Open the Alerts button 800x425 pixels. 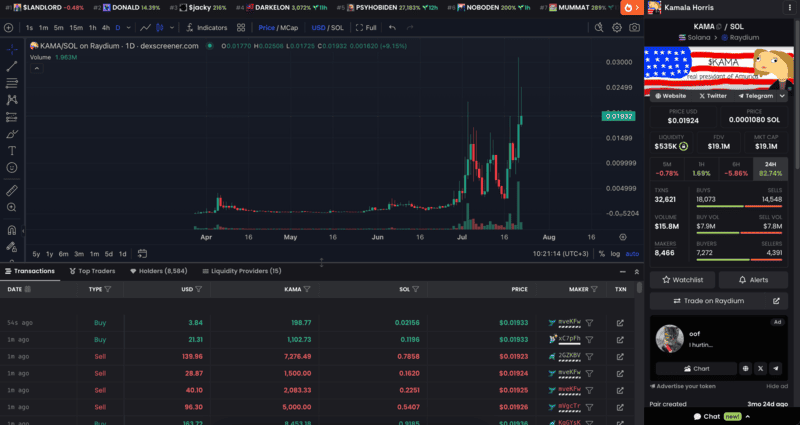(753, 280)
